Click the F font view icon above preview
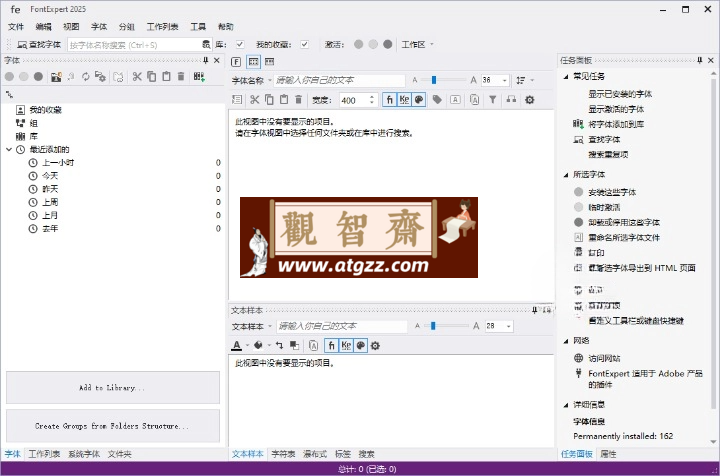 [x=236, y=62]
